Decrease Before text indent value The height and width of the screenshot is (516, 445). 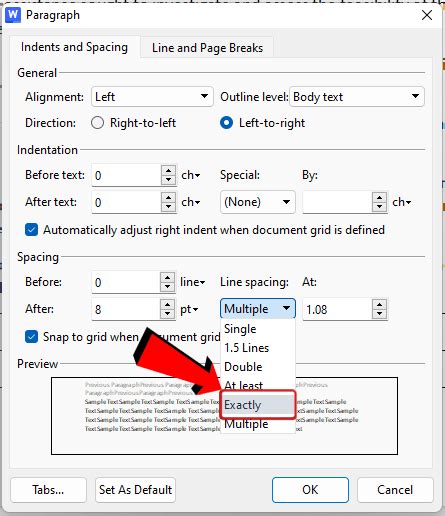[169, 180]
